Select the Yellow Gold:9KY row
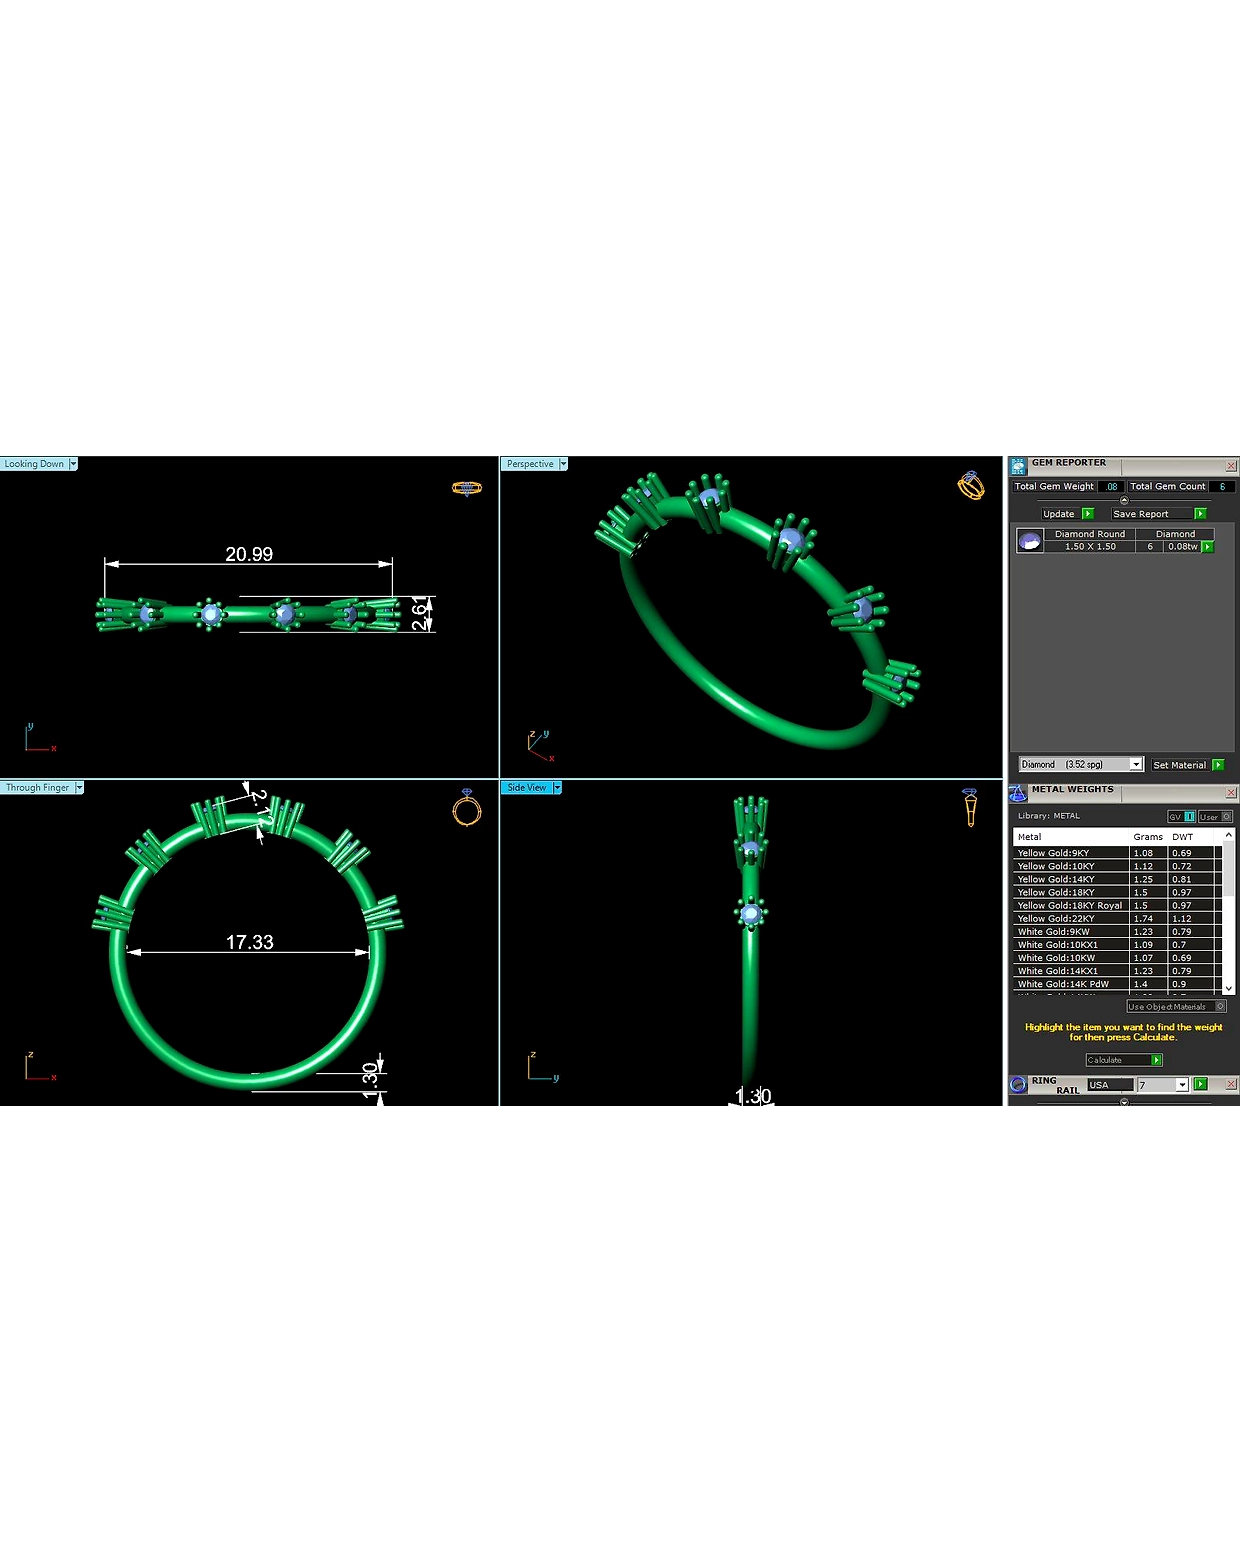This screenshot has width=1240, height=1562. tap(1117, 853)
